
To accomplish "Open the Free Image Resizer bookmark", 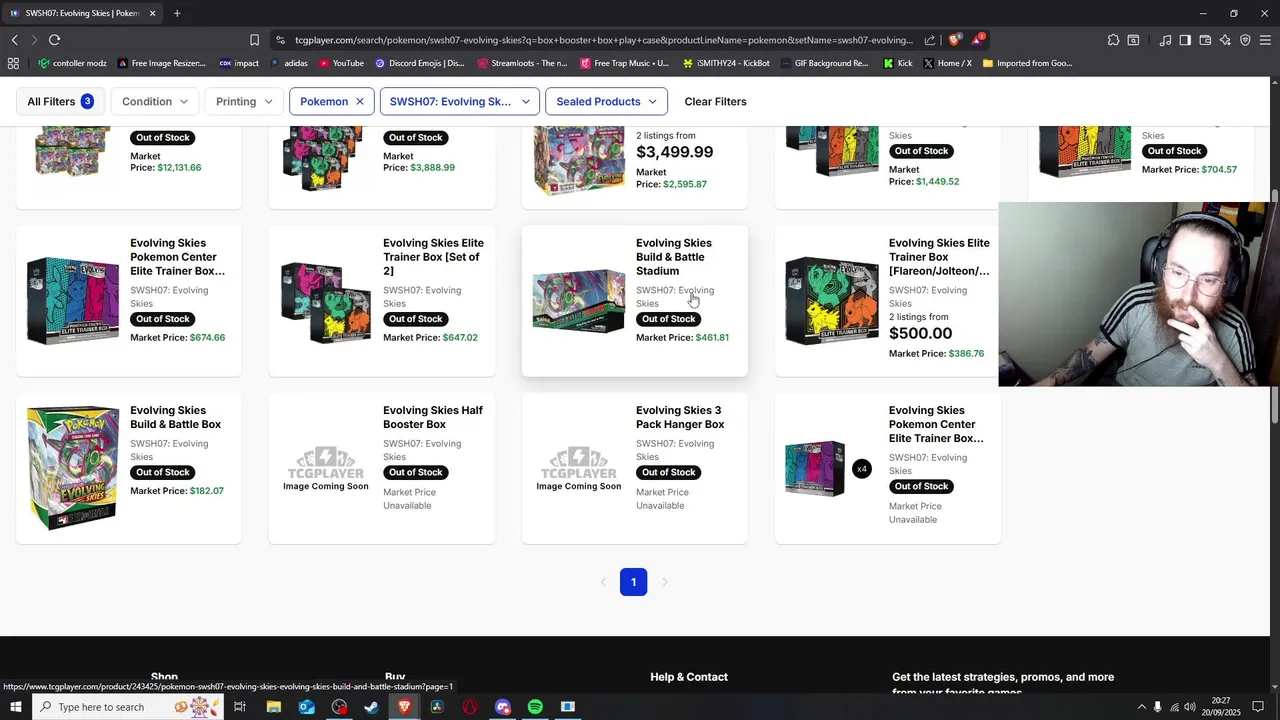I will click(x=161, y=63).
